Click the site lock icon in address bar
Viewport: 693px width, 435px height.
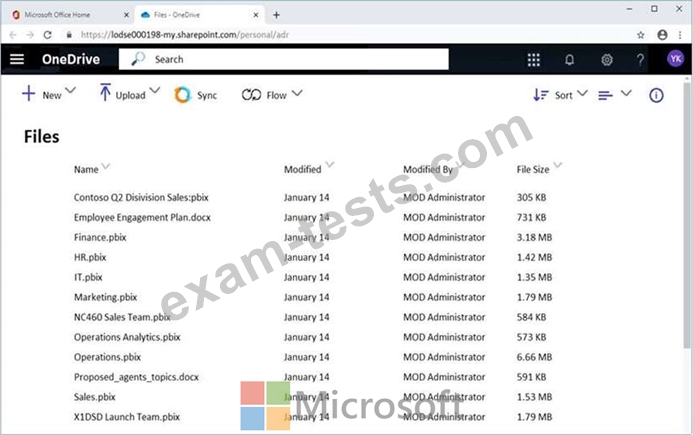[x=69, y=35]
